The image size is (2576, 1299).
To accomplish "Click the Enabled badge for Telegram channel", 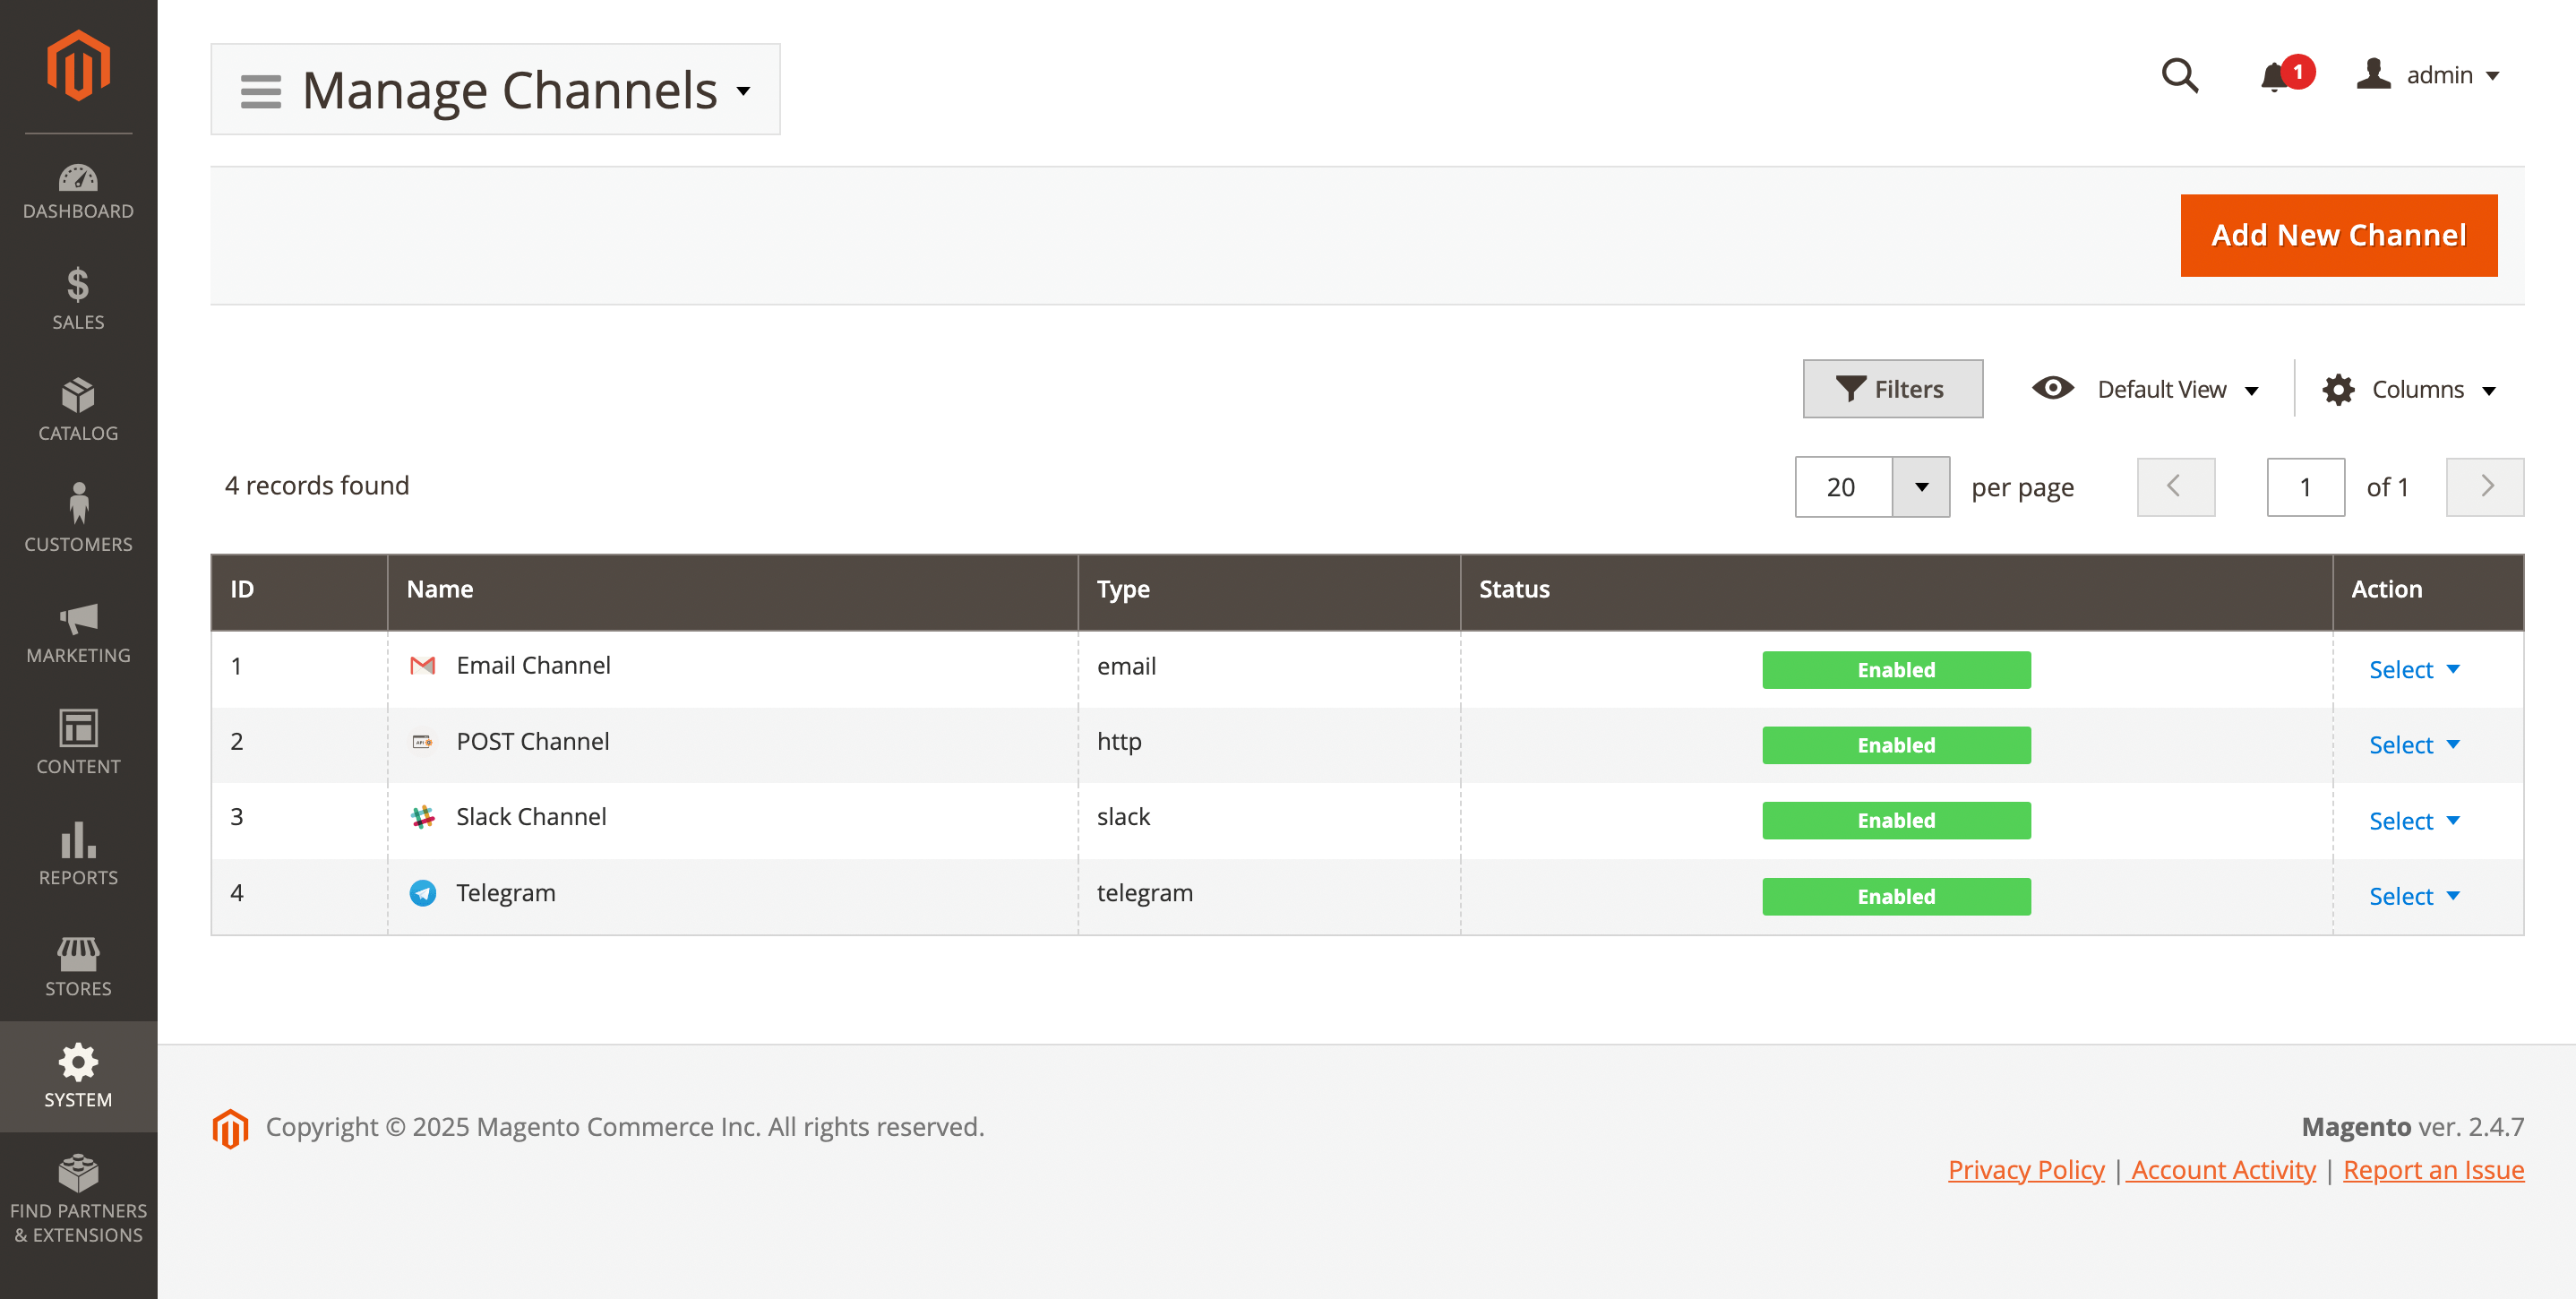I will [1896, 896].
